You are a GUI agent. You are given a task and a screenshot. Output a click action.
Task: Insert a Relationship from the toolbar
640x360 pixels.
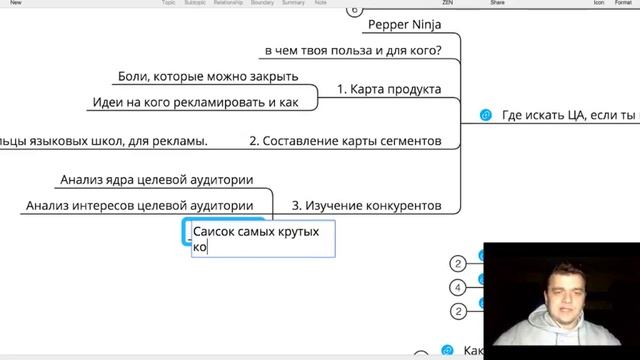[x=228, y=2]
